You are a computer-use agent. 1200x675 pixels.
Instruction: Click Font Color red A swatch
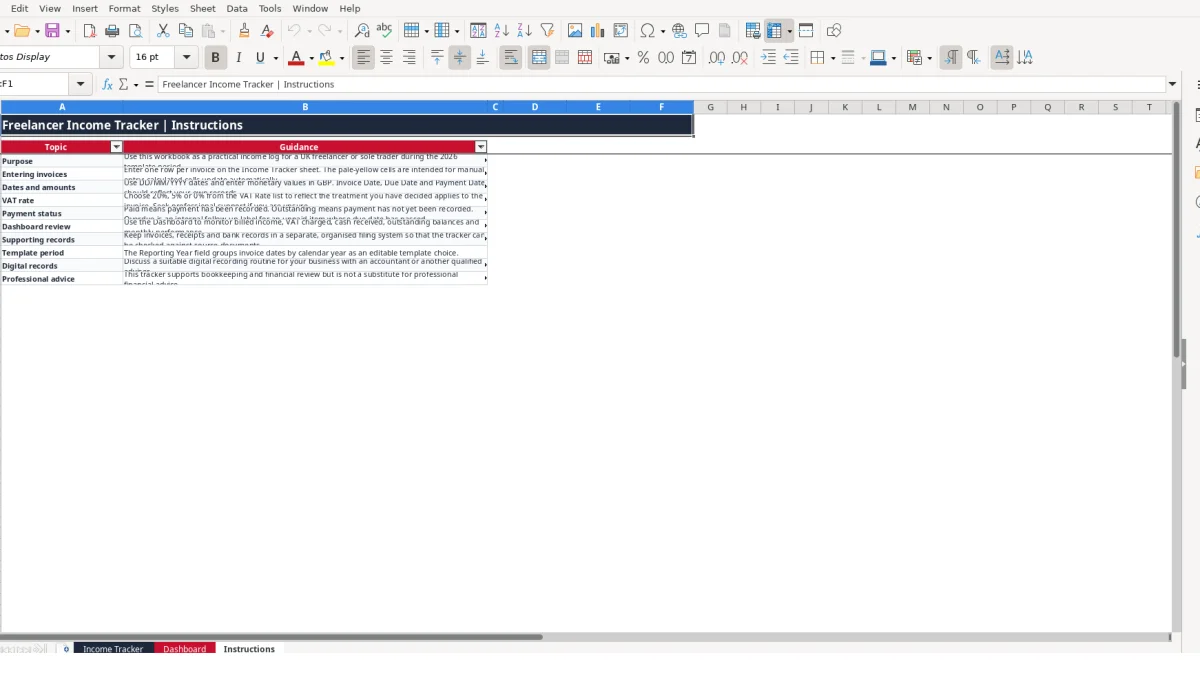pos(295,58)
